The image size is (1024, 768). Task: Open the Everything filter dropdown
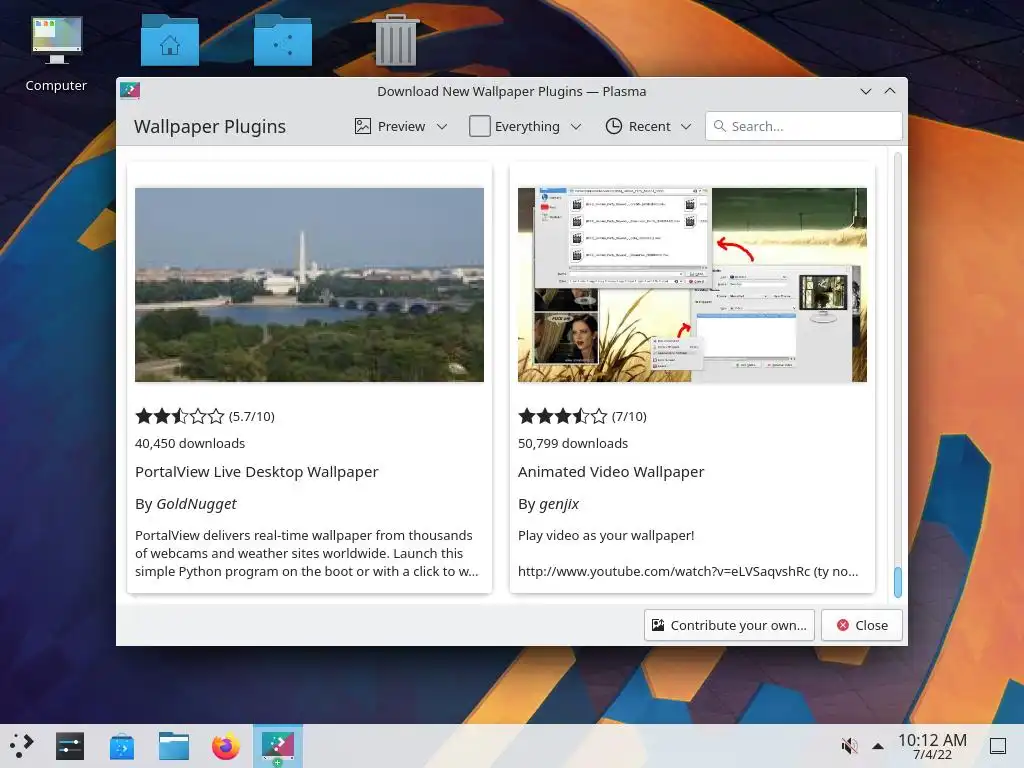(x=525, y=126)
